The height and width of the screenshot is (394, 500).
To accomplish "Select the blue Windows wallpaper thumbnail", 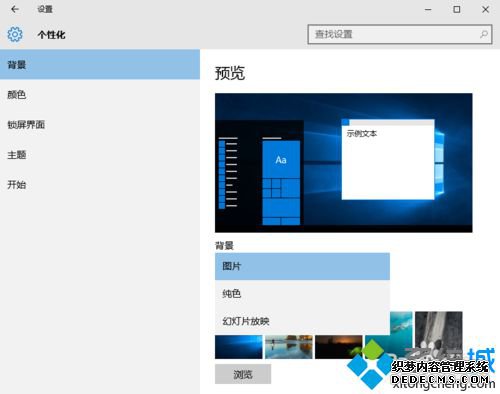I will [x=239, y=347].
